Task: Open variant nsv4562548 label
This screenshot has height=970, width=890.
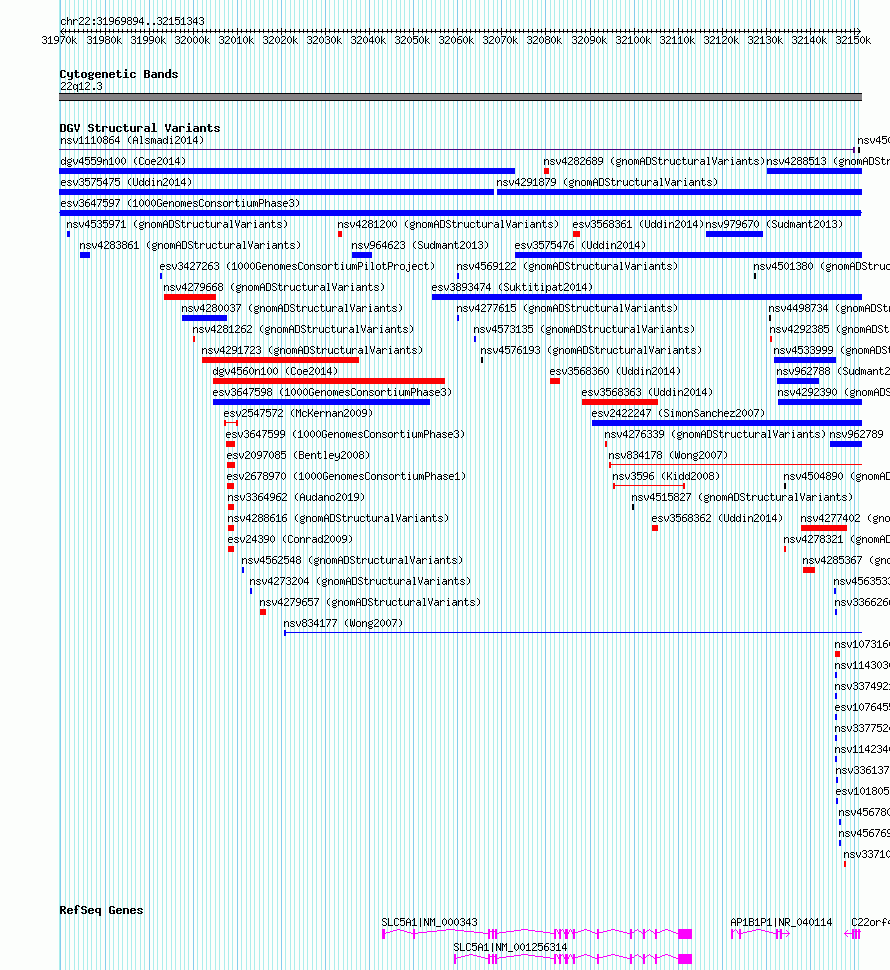Action: click(352, 561)
